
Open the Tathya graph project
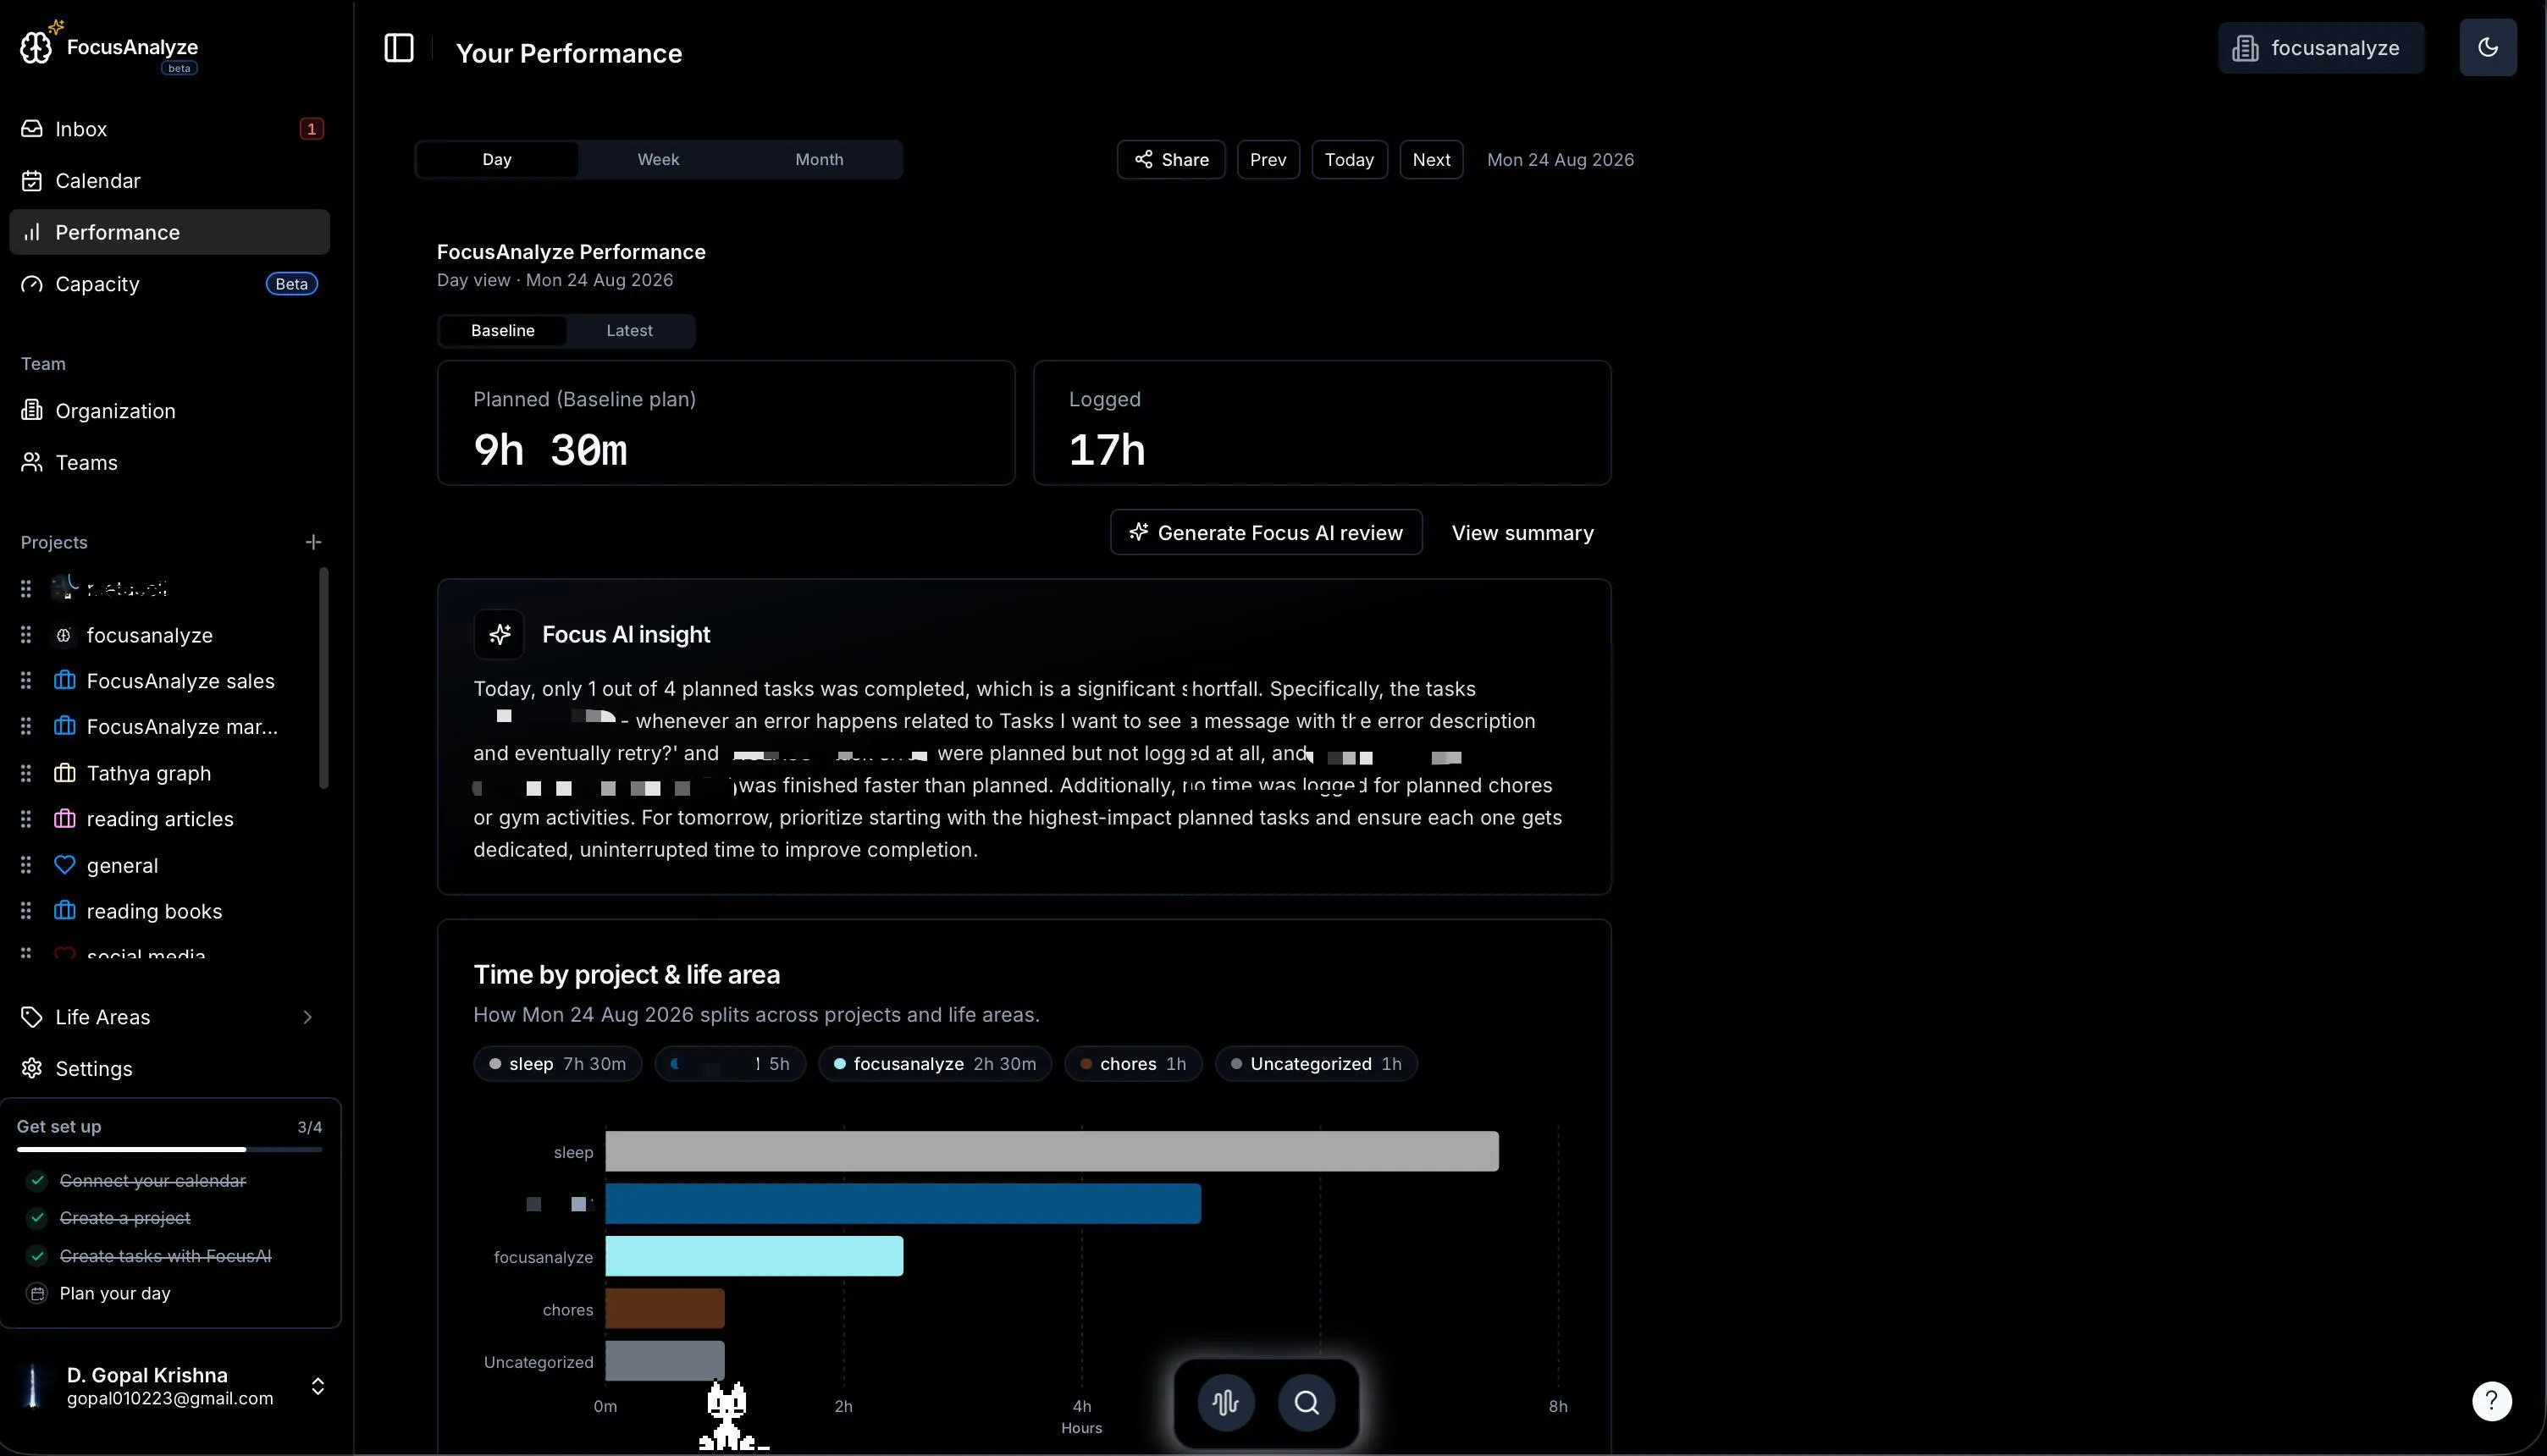coord(149,773)
